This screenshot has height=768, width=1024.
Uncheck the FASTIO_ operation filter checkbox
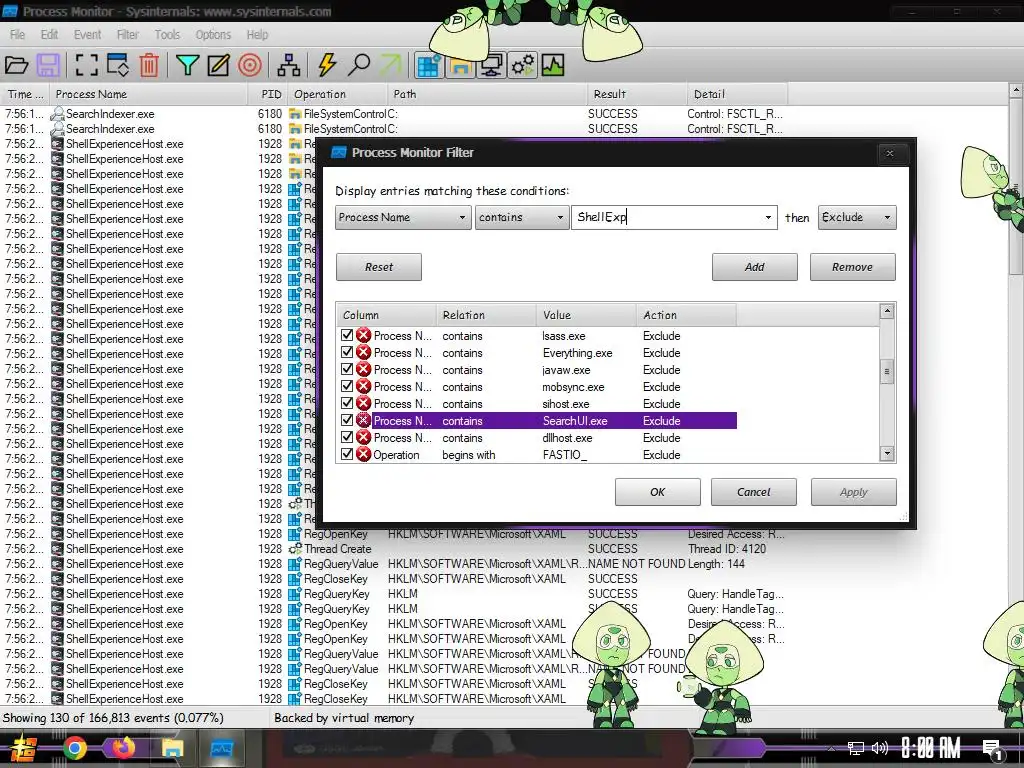tap(347, 454)
